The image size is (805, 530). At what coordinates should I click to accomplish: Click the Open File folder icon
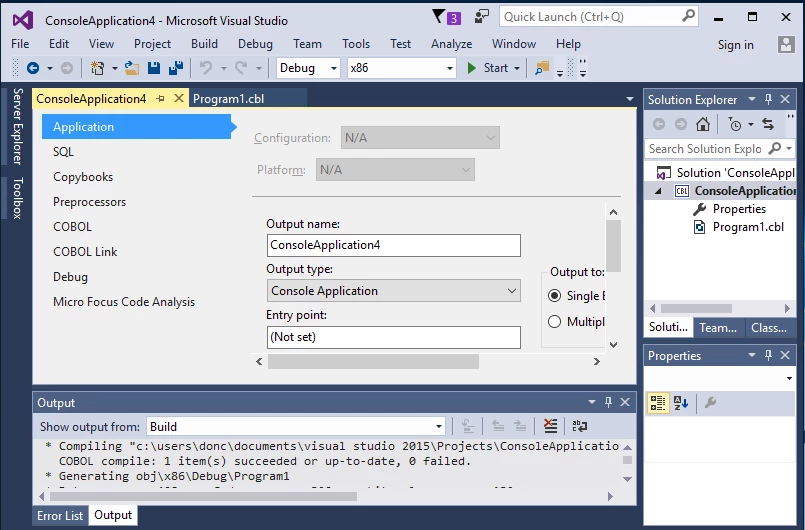click(132, 68)
